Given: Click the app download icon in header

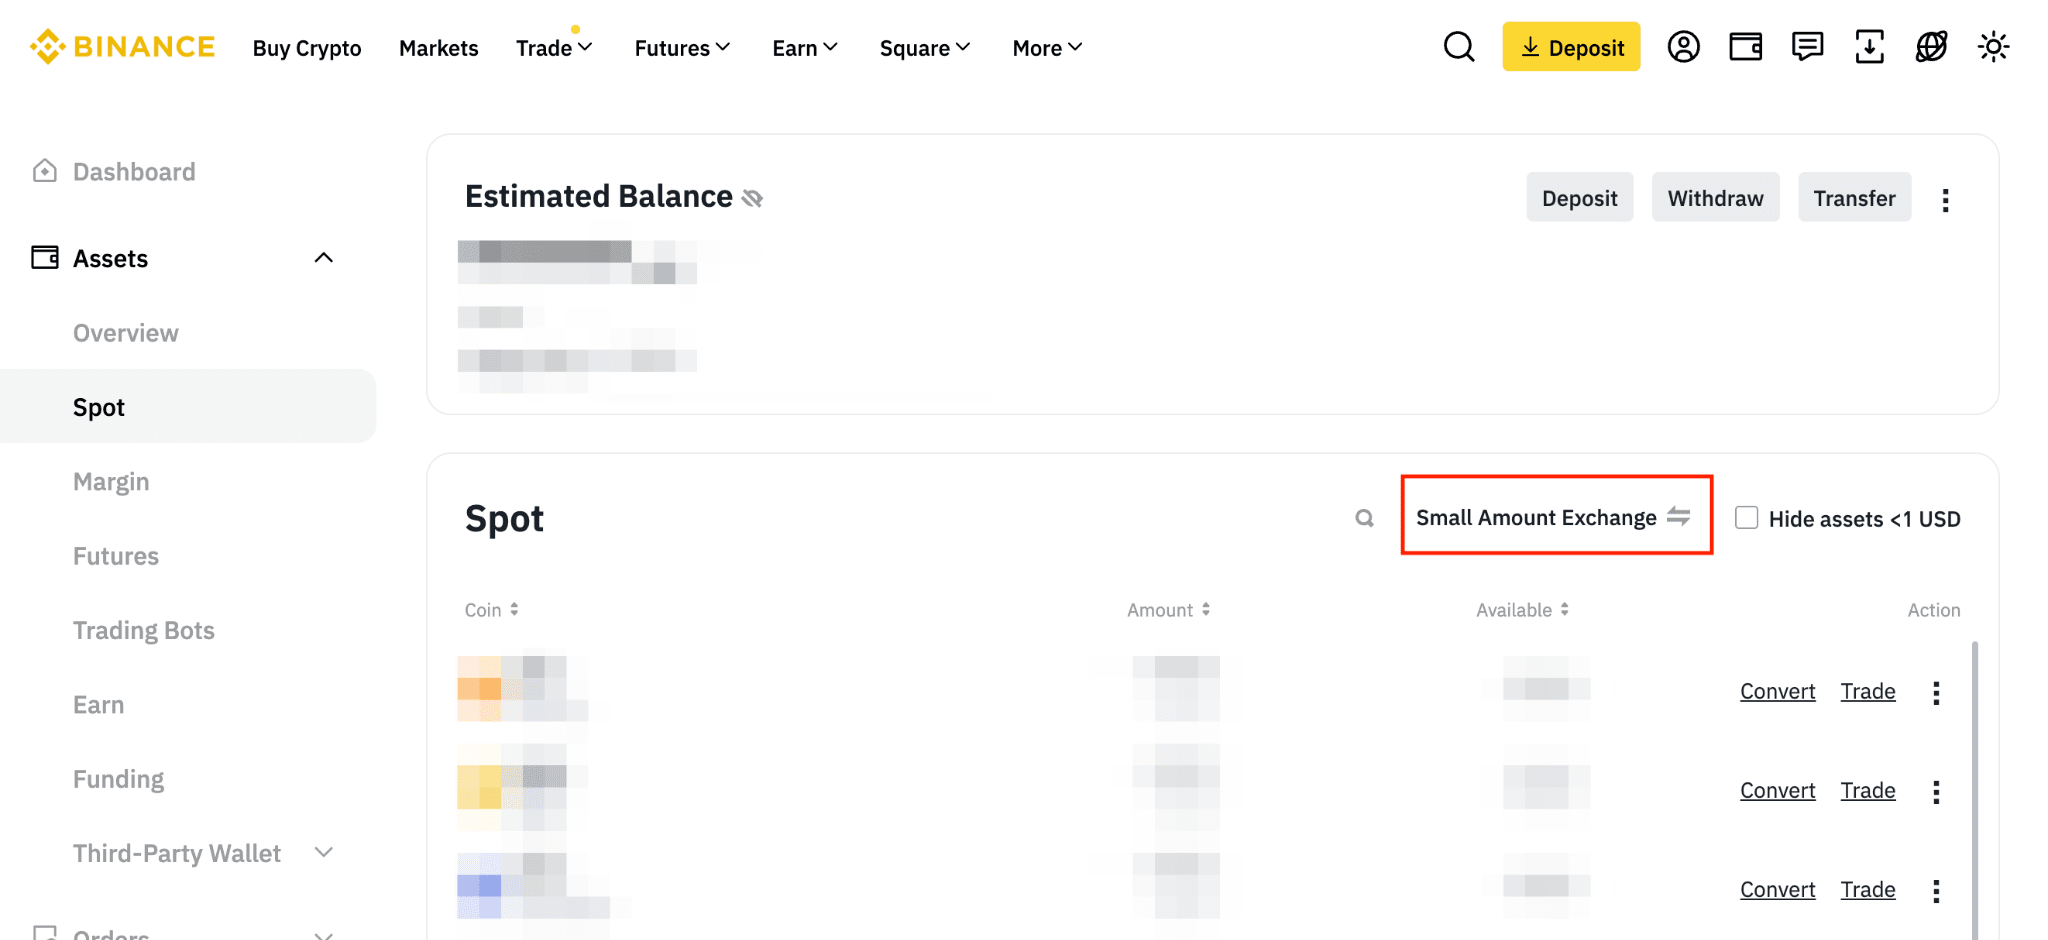Looking at the screenshot, I should 1869,47.
